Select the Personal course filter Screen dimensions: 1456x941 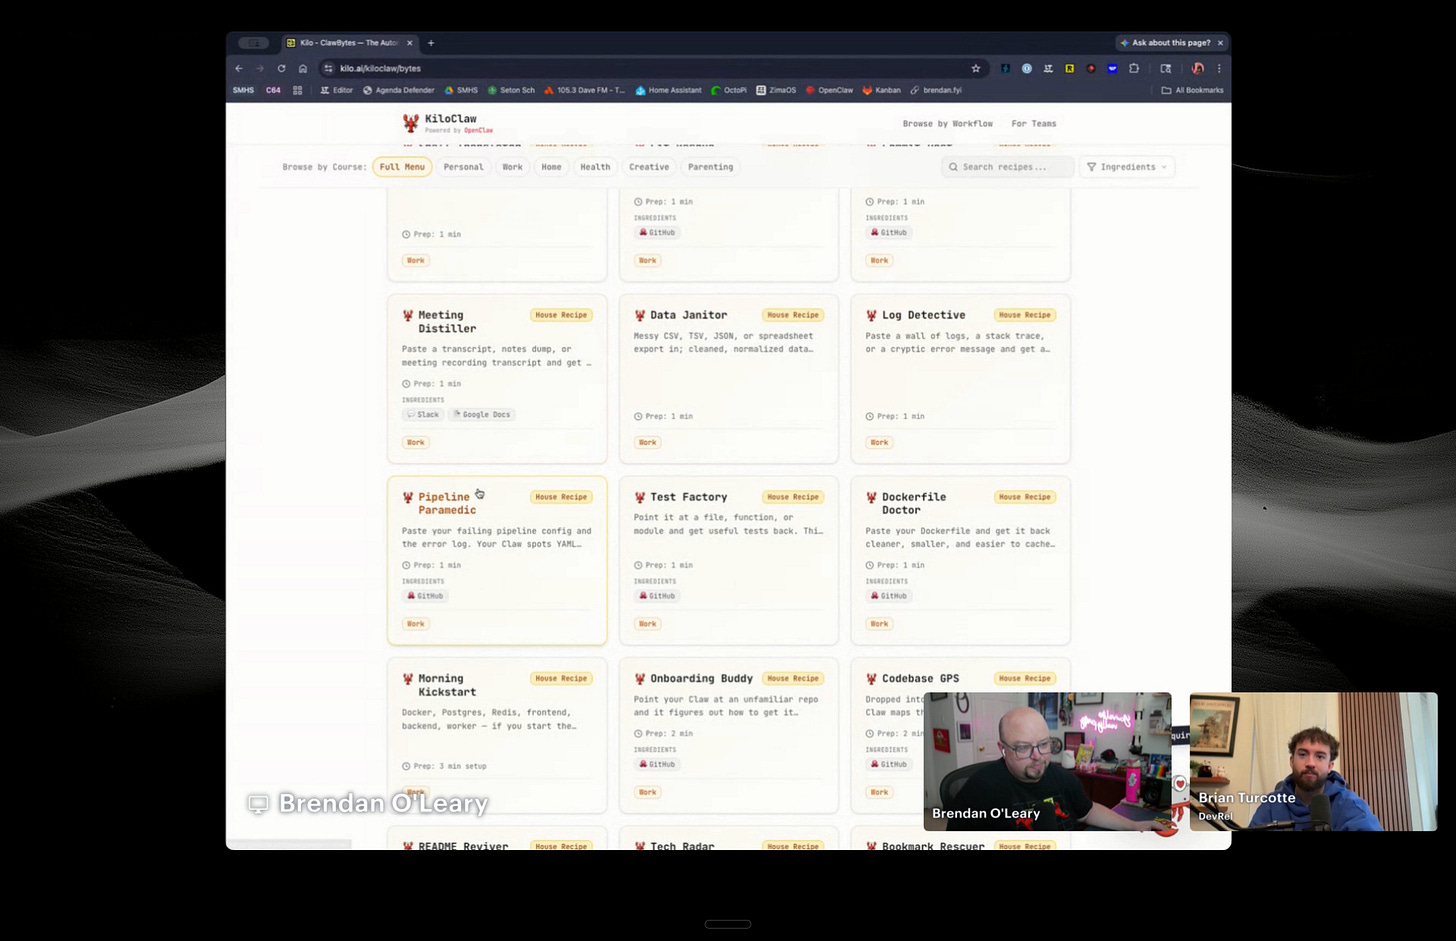pos(463,167)
